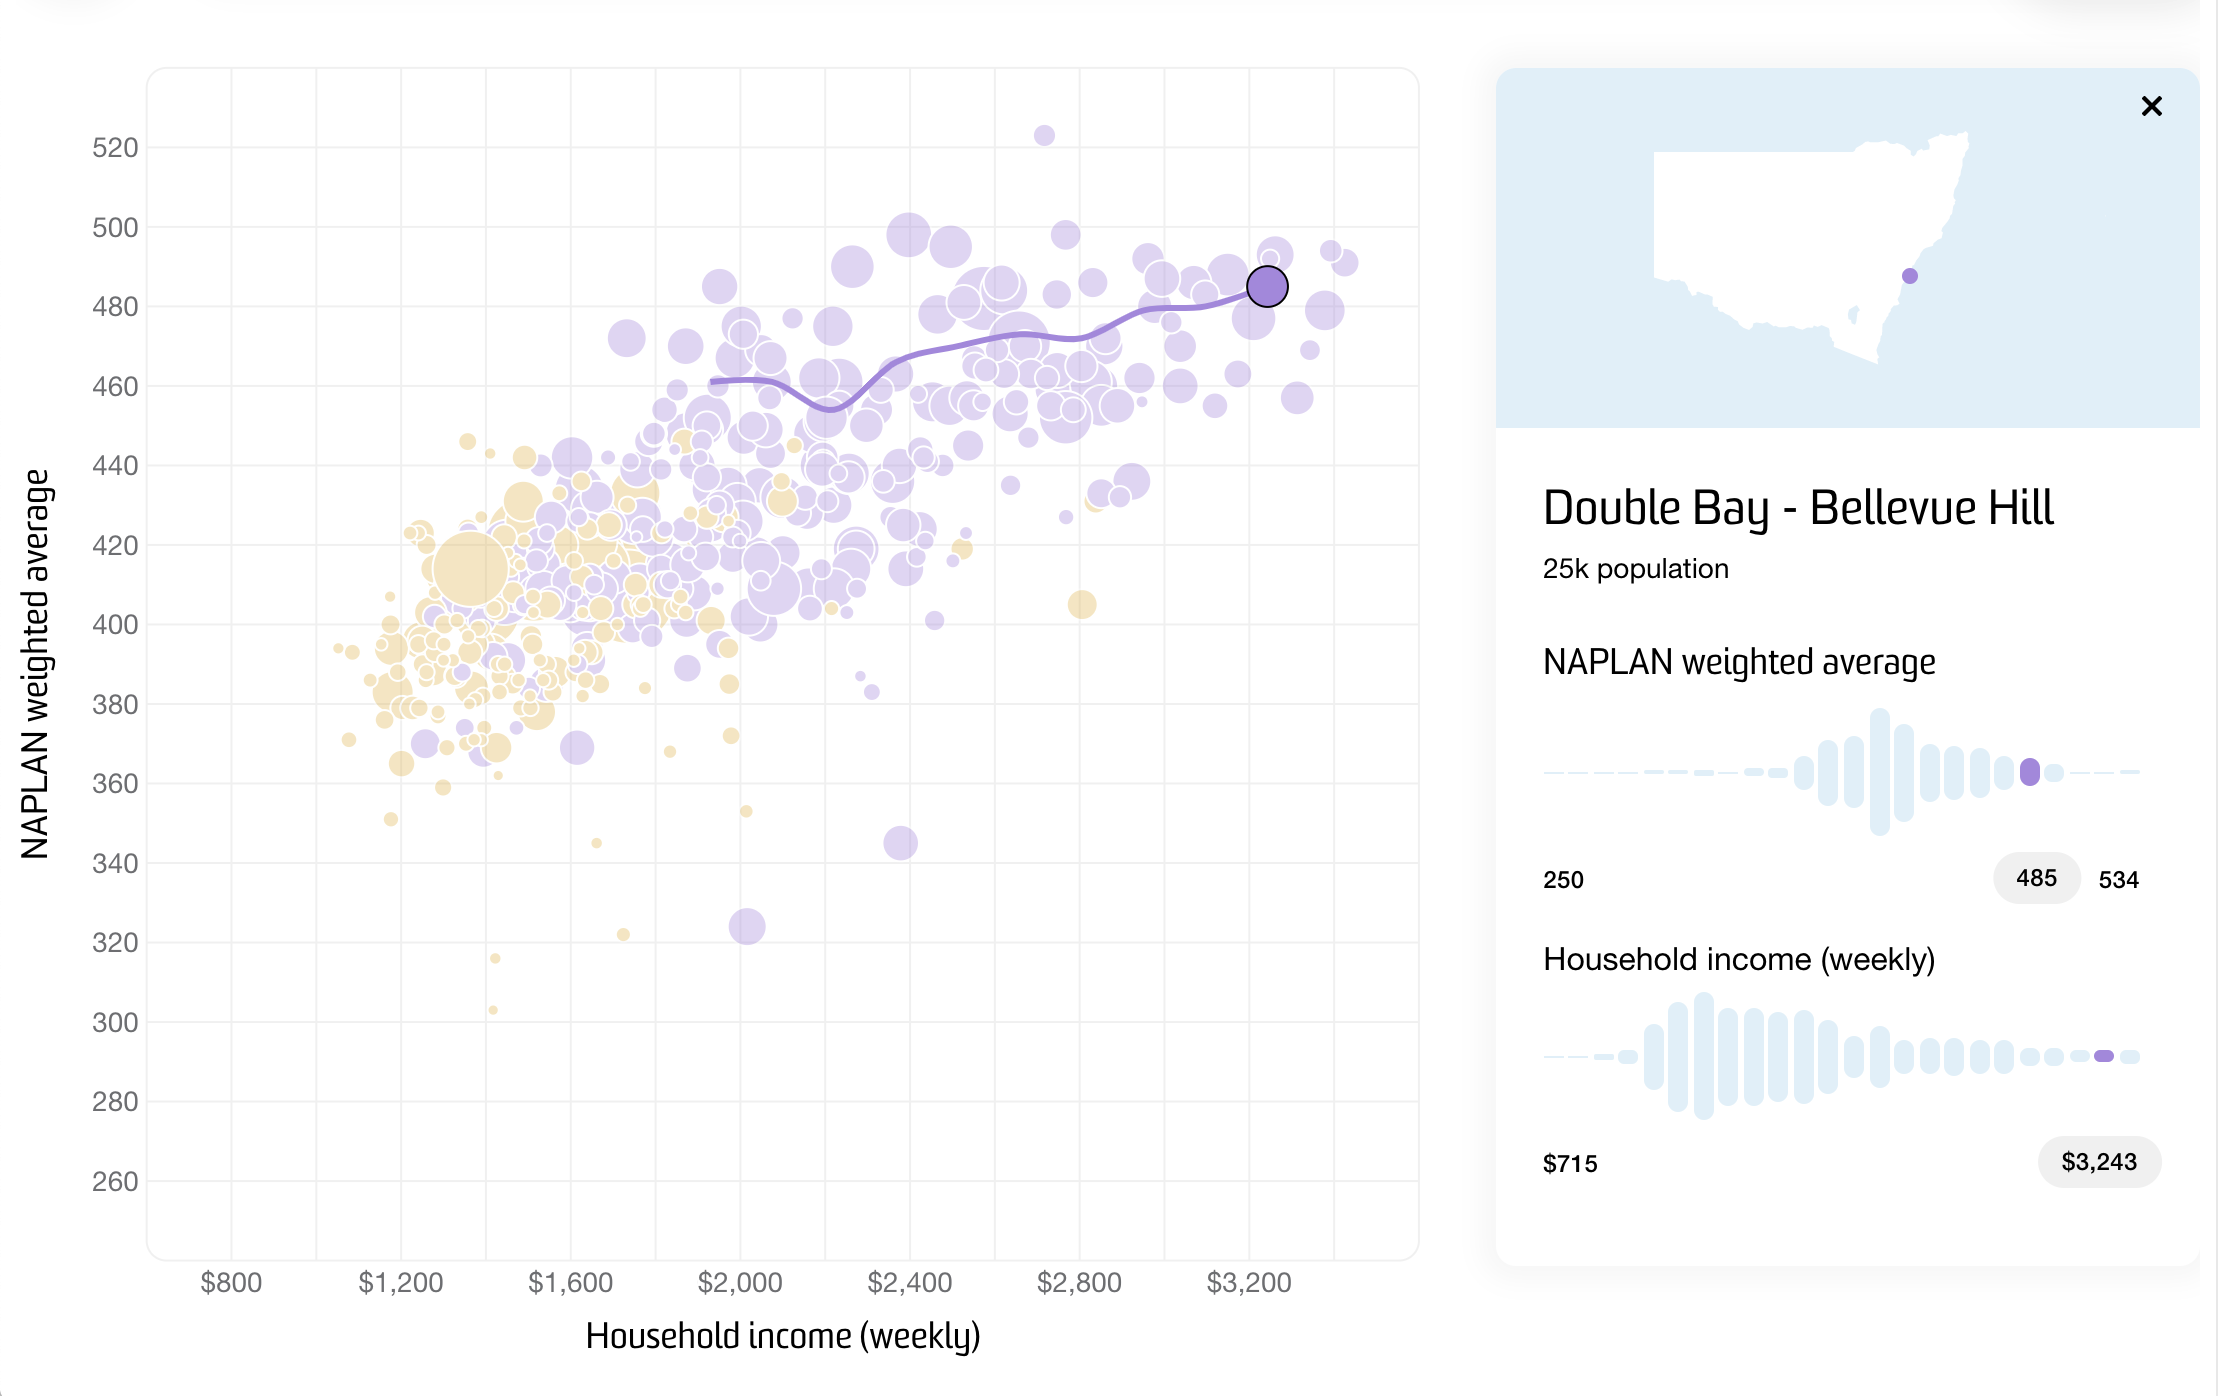Click the highlighted Double Bay bubble
The height and width of the screenshot is (1396, 2218).
[1267, 287]
